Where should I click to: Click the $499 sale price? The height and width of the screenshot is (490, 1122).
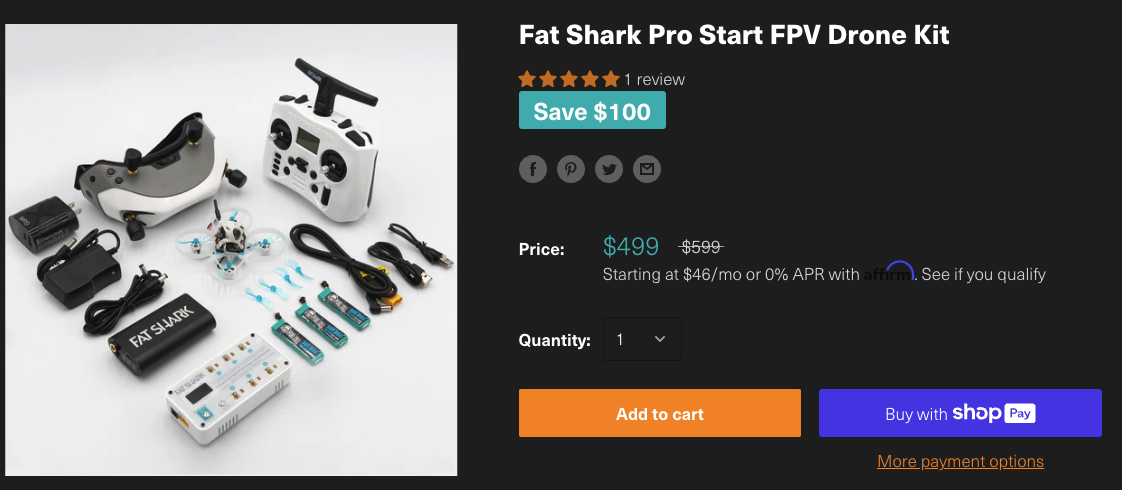(631, 247)
